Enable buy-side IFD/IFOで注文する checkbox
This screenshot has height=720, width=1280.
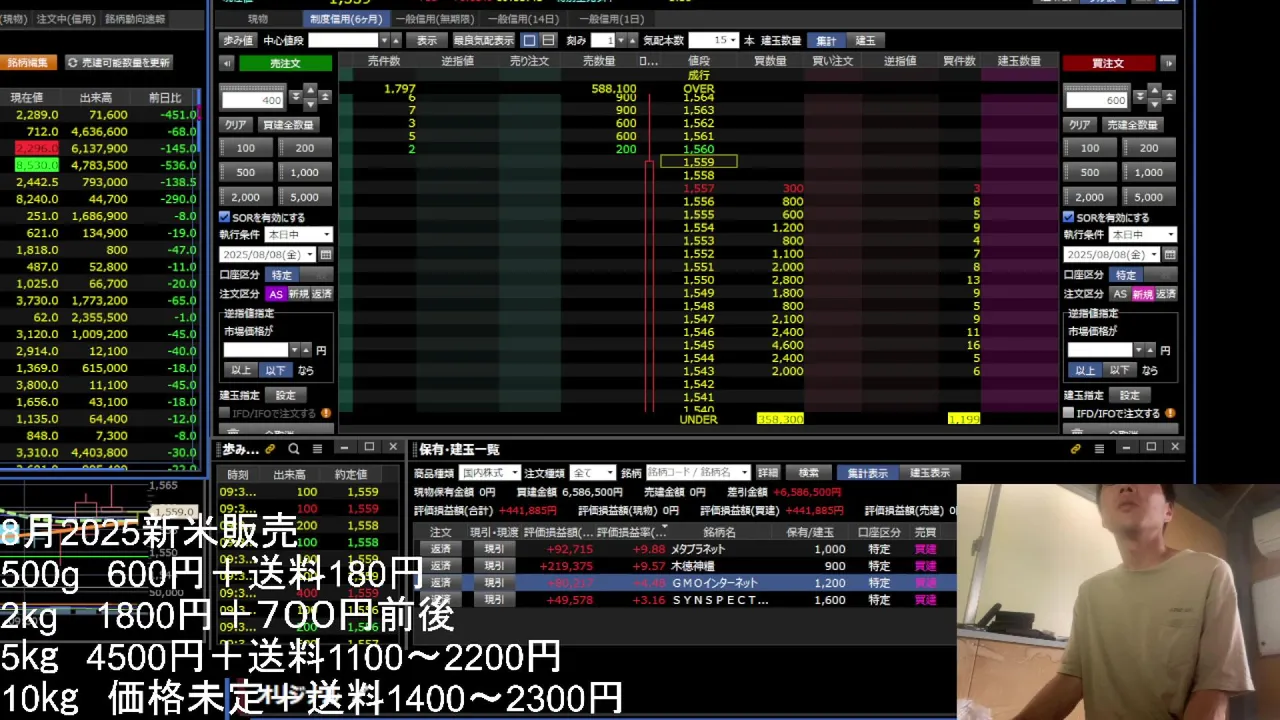[1068, 413]
